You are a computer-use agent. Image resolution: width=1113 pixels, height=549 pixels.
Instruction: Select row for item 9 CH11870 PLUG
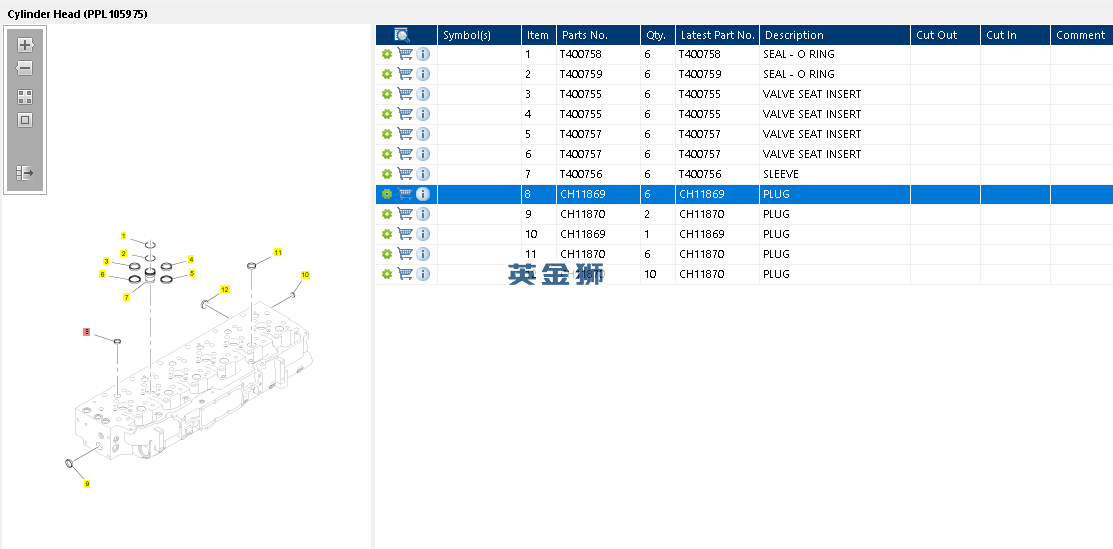pos(744,214)
